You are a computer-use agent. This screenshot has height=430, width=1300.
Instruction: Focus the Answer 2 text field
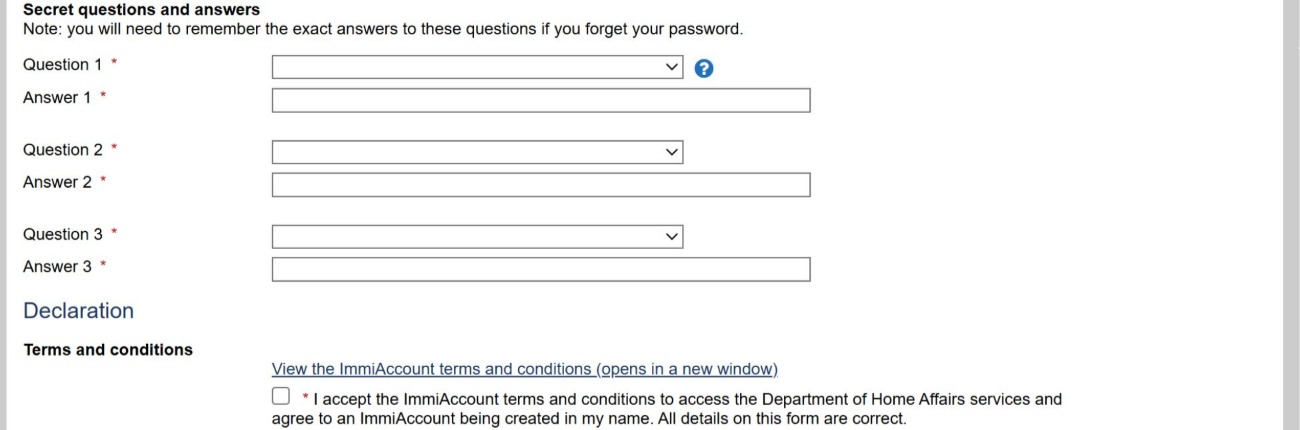pyautogui.click(x=540, y=185)
